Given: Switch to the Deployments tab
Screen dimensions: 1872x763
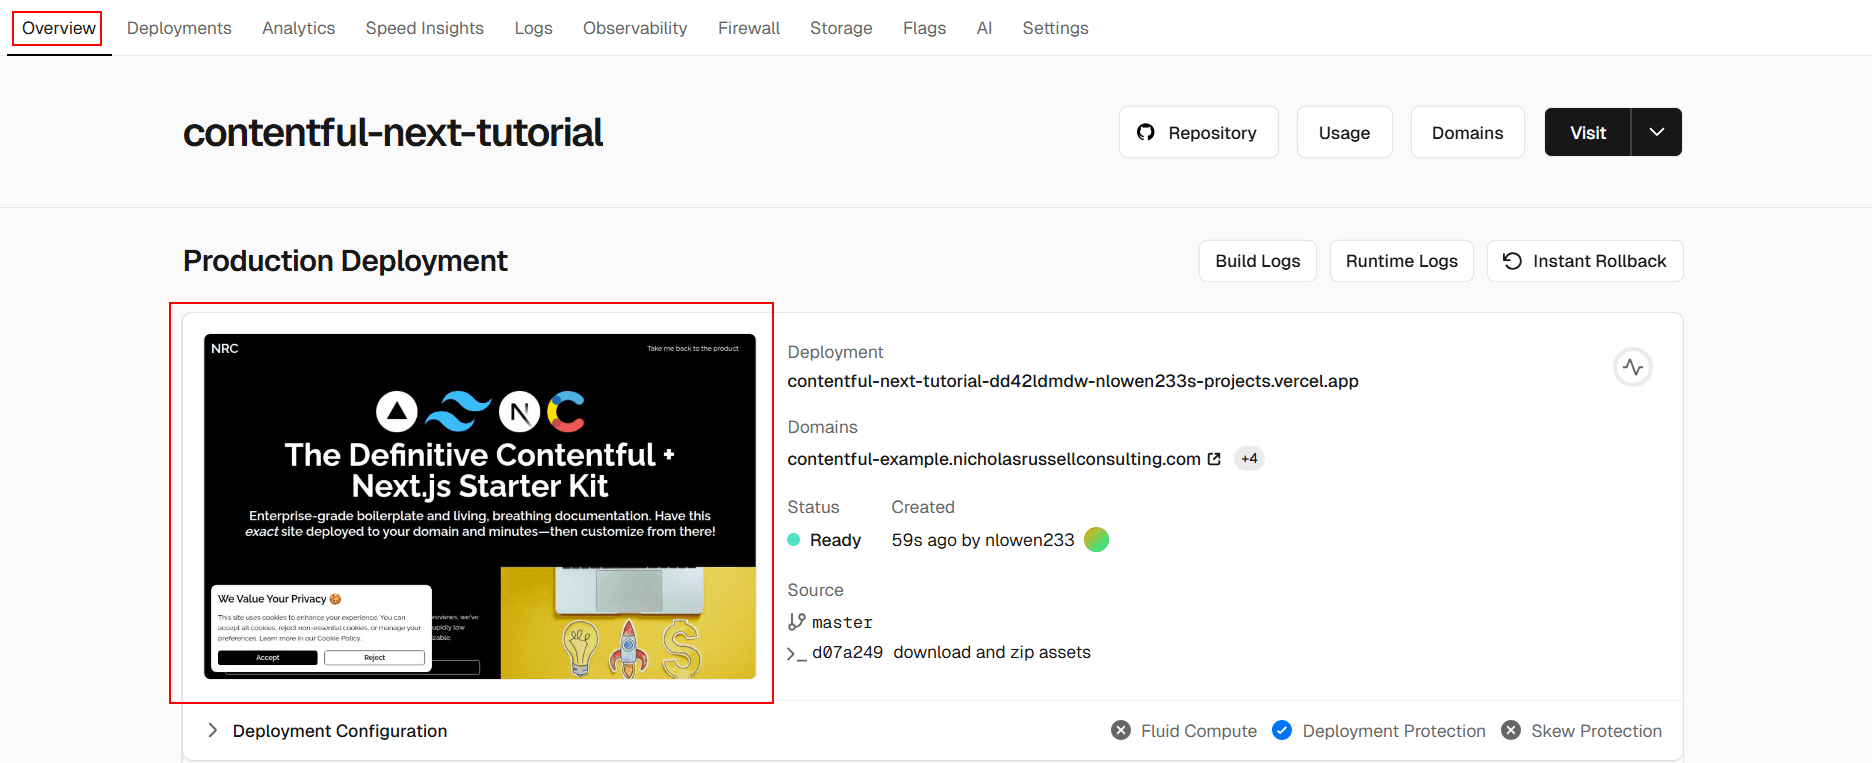Looking at the screenshot, I should pos(179,28).
